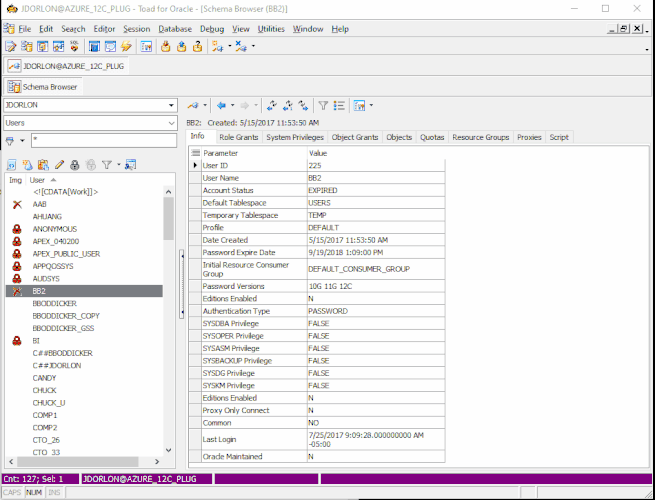This screenshot has height=500, width=655.
Task: Click the third refresh arrows icon
Action: point(304,106)
